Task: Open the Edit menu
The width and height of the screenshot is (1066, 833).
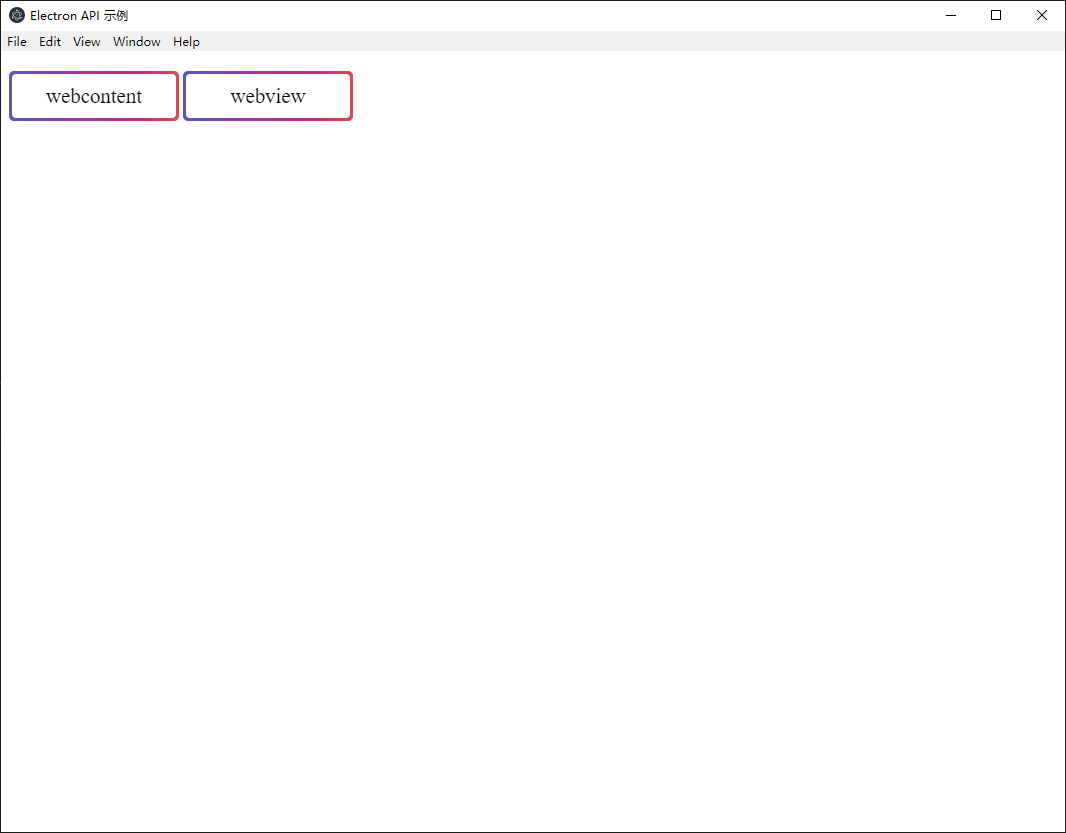Action: (50, 41)
